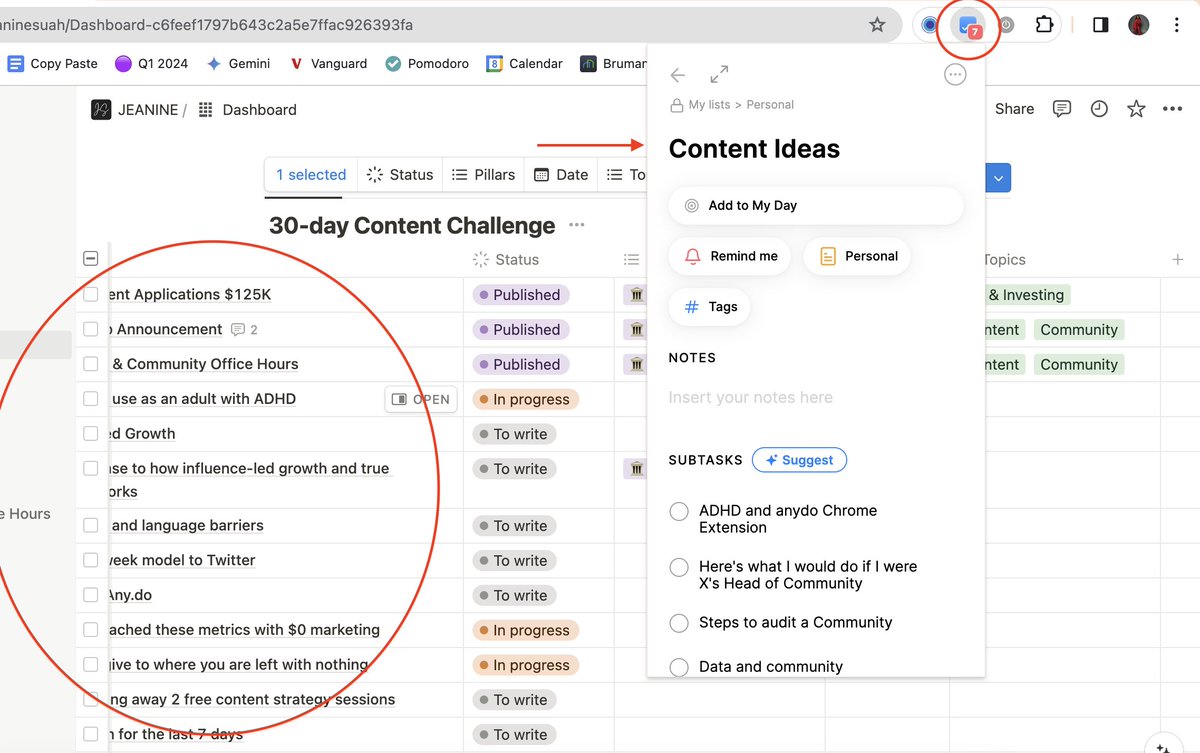The image size is (1200, 753).
Task: Navigate to JEANINE in breadcrumb
Action: tap(147, 110)
